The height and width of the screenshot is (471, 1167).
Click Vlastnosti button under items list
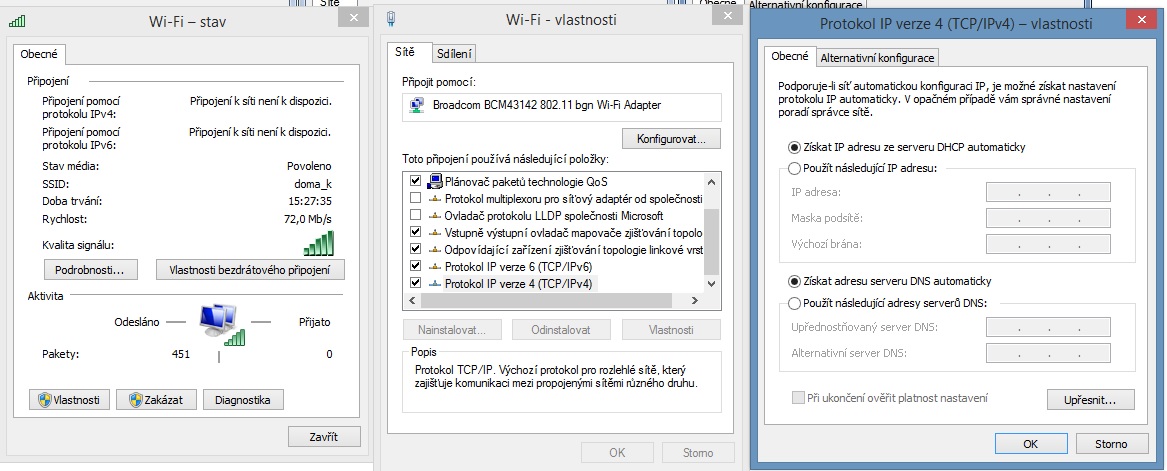click(x=671, y=330)
